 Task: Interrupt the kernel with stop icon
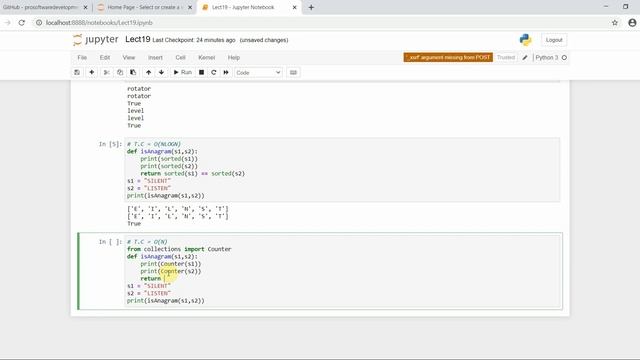(201, 72)
